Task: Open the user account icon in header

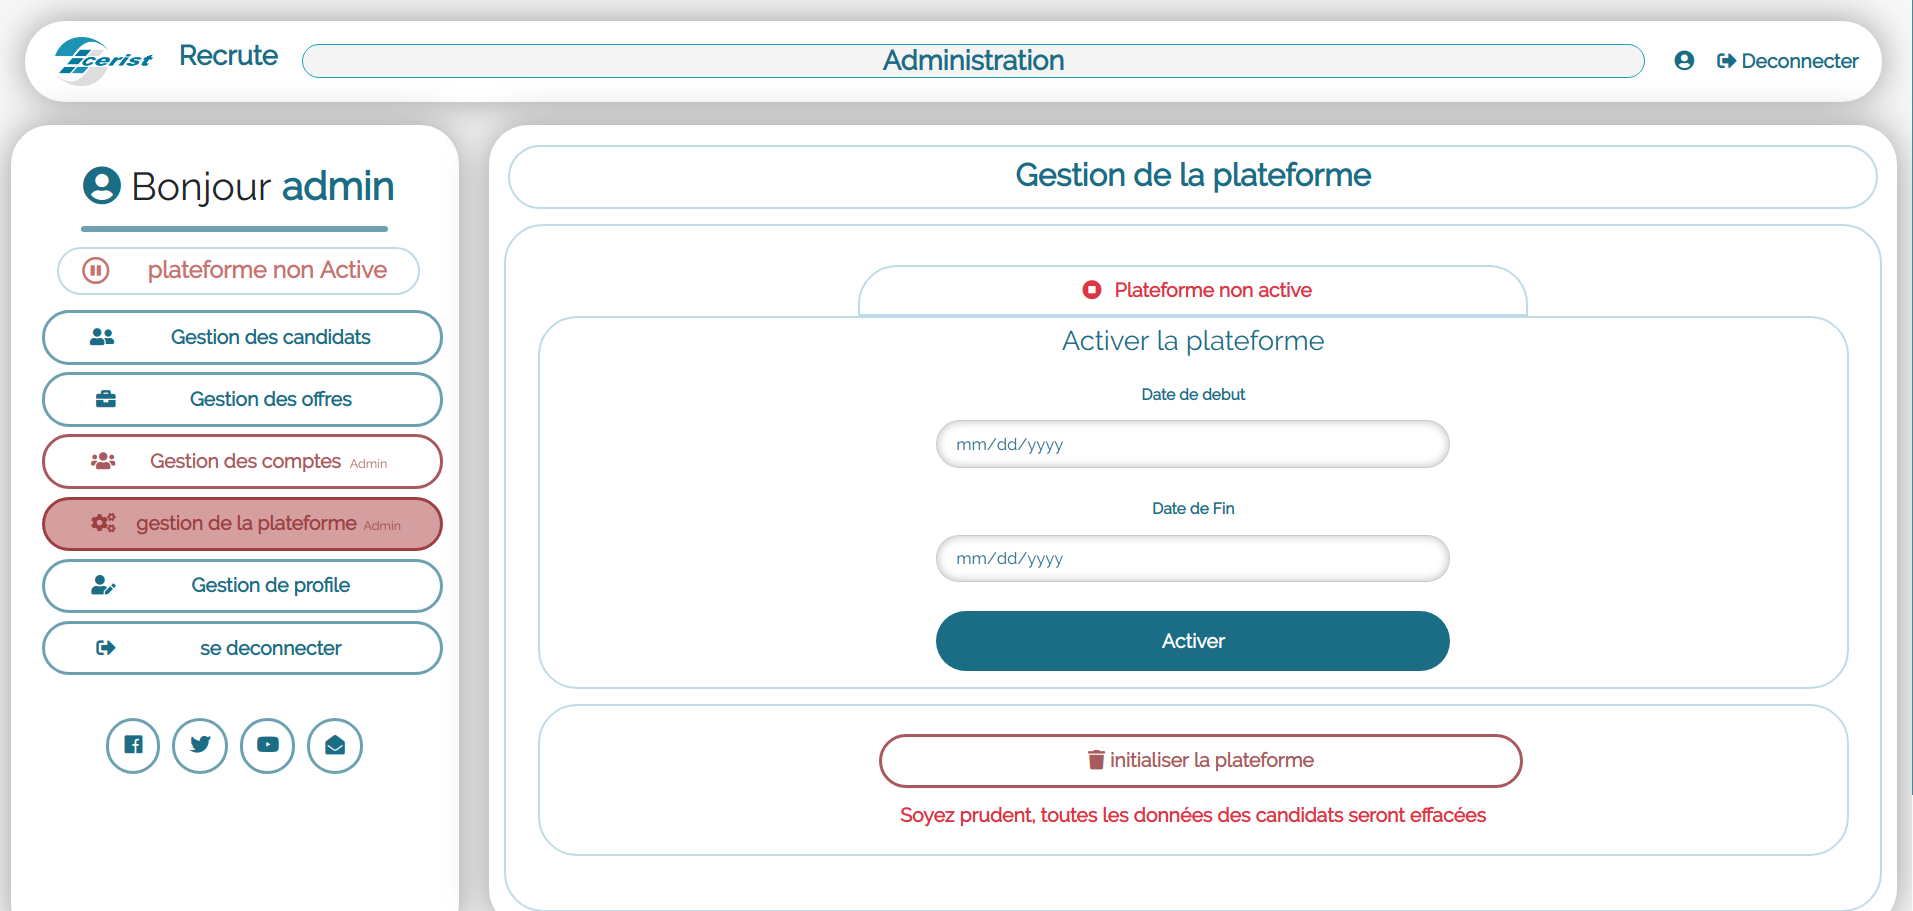Action: coord(1684,61)
